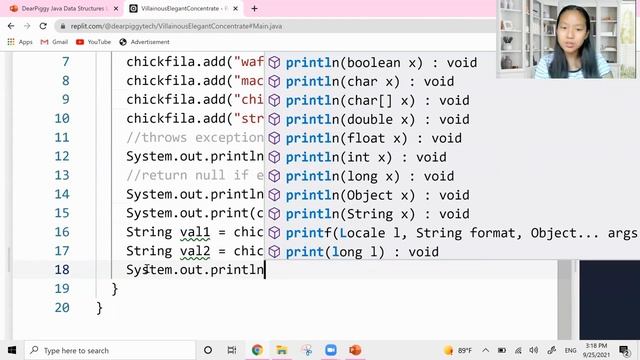
Task: Open Cortana circle icon
Action: (x=208, y=350)
